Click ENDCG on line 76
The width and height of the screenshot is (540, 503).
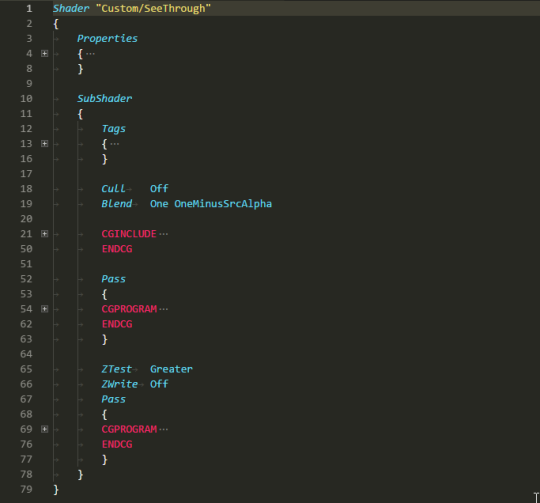point(117,444)
